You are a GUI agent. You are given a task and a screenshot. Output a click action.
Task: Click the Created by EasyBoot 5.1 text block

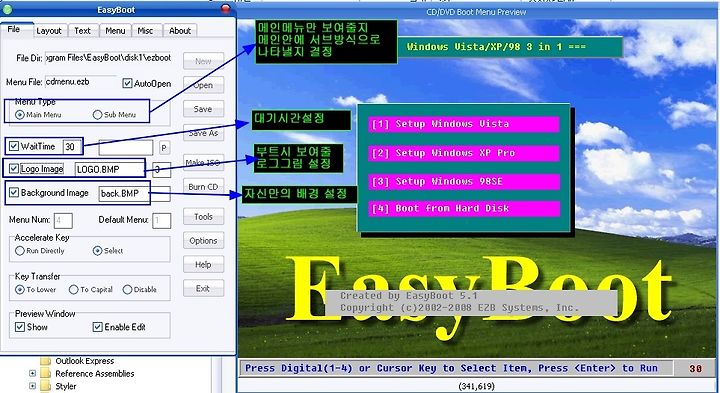(x=471, y=303)
